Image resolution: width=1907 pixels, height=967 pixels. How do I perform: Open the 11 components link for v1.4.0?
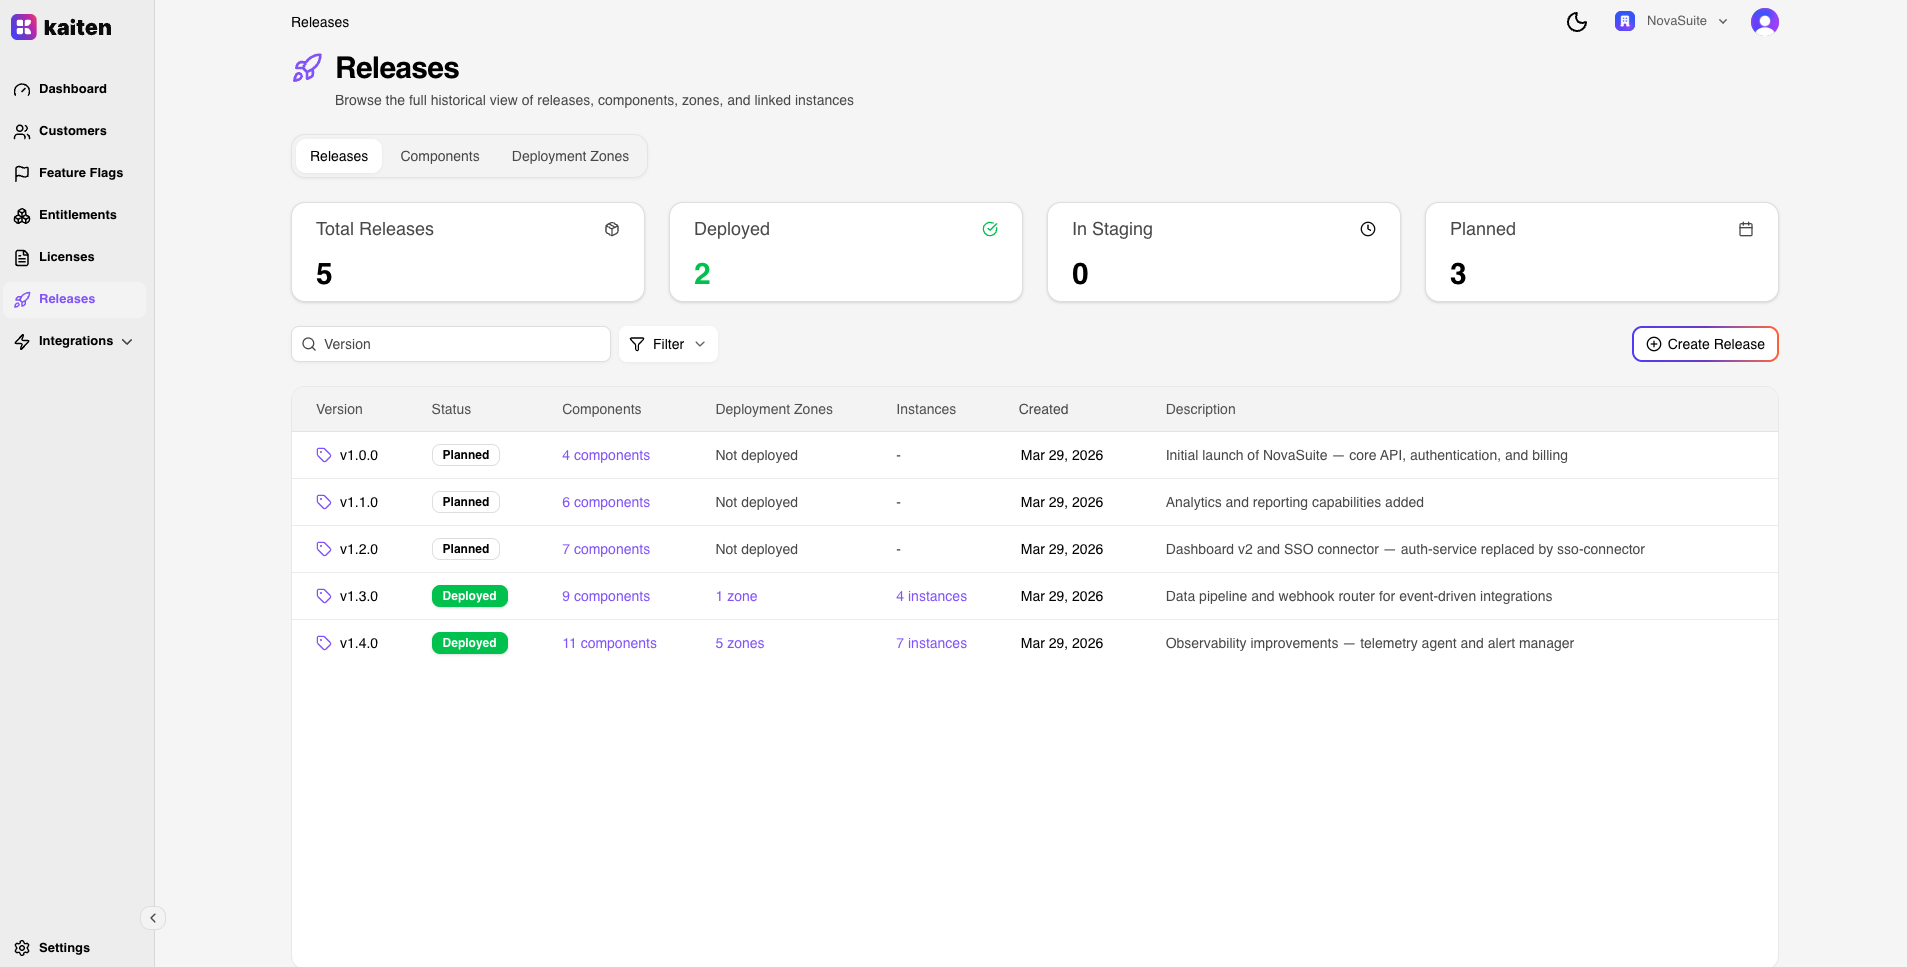[609, 643]
